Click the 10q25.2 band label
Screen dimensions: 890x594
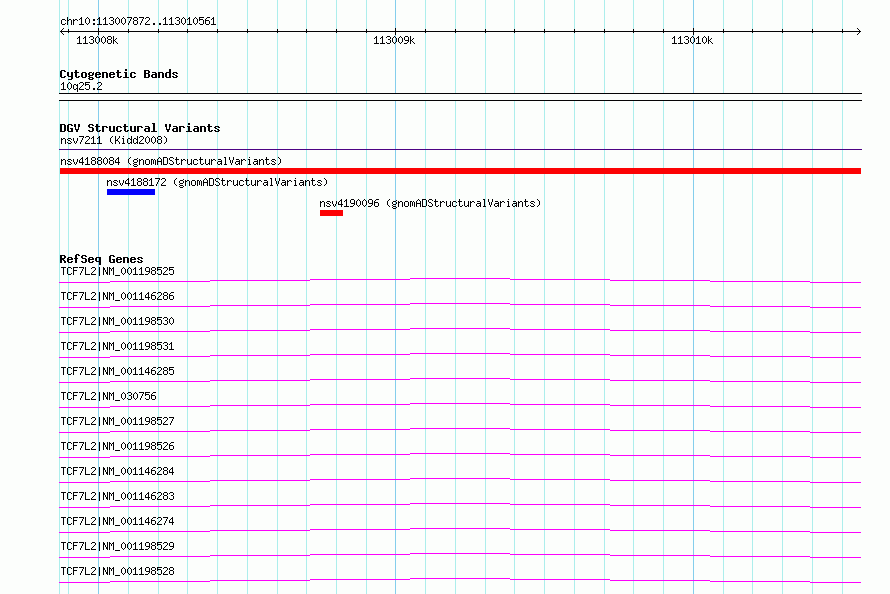(81, 86)
